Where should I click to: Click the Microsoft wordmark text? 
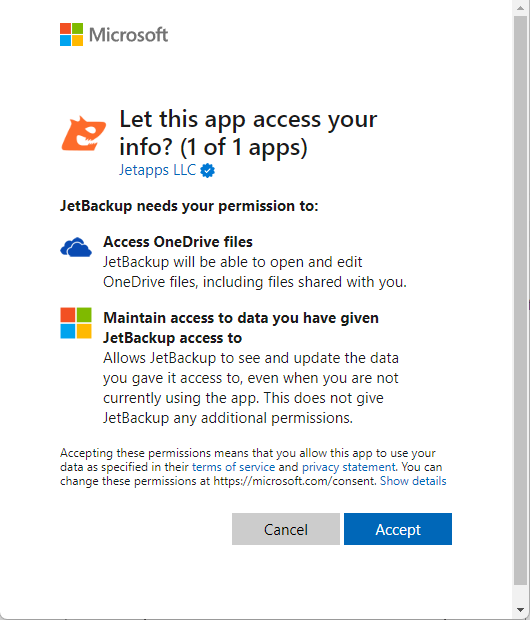click(129, 35)
